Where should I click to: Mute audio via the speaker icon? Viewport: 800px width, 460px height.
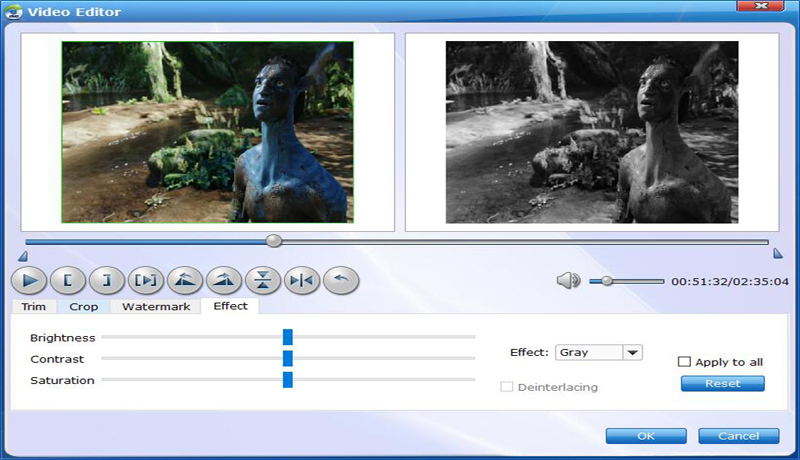click(568, 281)
